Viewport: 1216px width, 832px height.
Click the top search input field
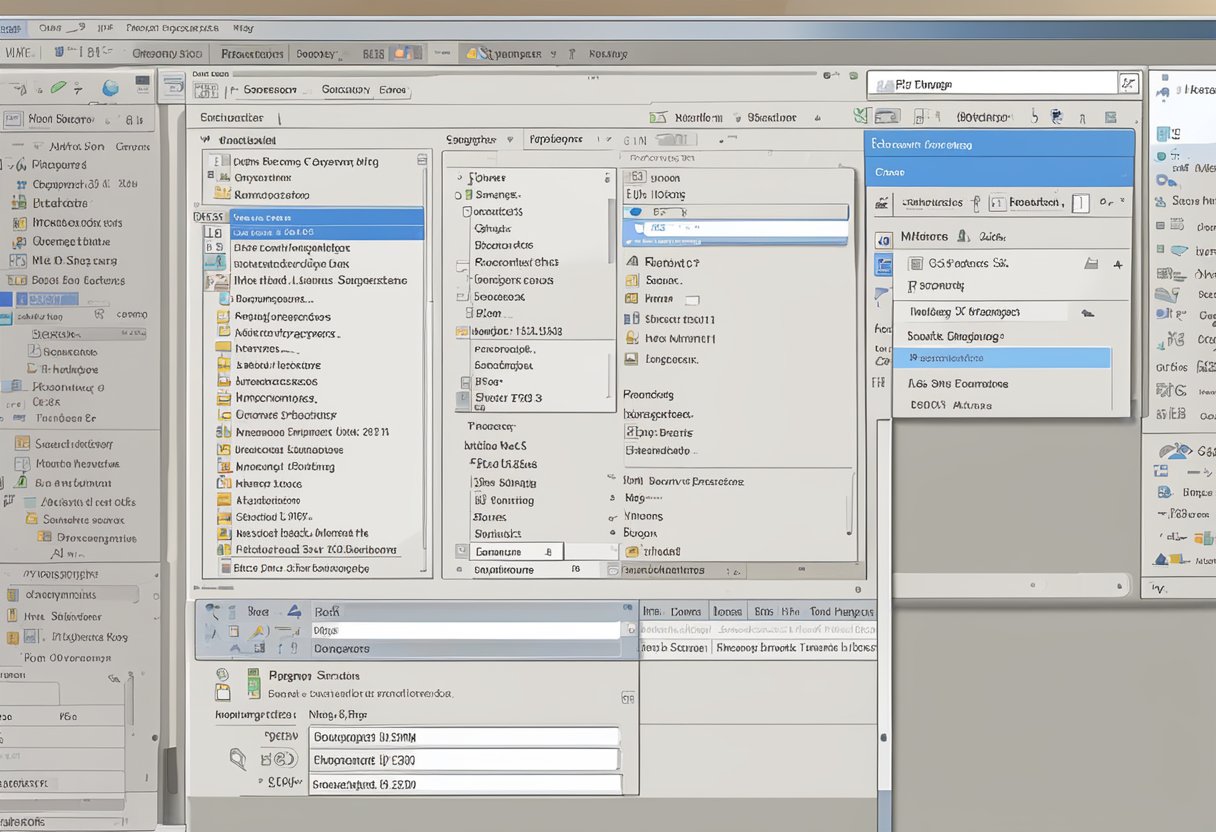[1000, 84]
